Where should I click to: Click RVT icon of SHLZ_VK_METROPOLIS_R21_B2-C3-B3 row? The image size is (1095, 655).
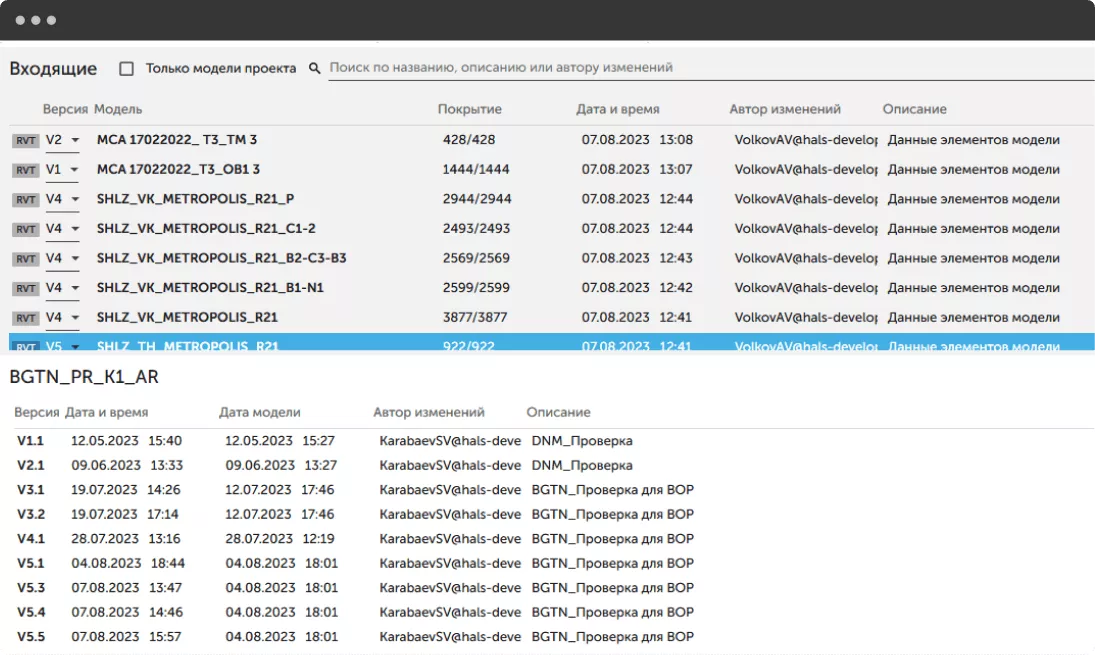[x=25, y=259]
